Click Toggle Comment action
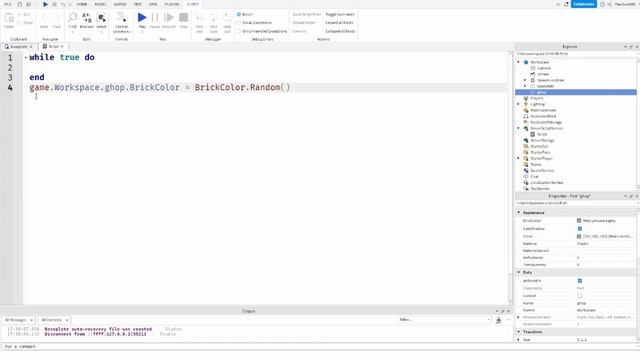Image resolution: width=640 pixels, height=360 pixels. coord(340,14)
